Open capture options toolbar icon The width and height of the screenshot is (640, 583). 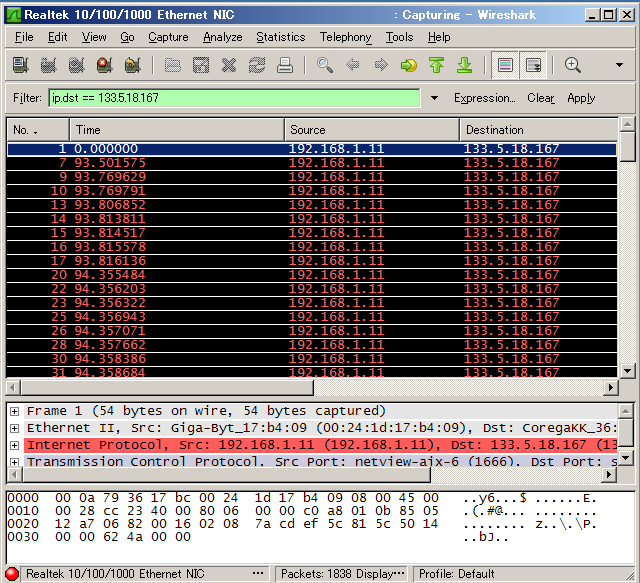[x=48, y=65]
